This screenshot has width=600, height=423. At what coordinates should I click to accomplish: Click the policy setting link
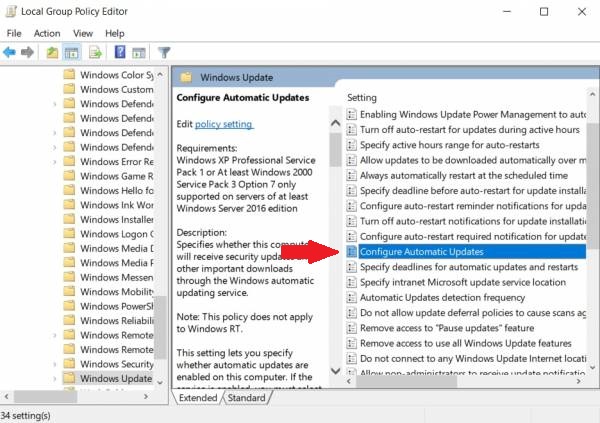(x=224, y=124)
